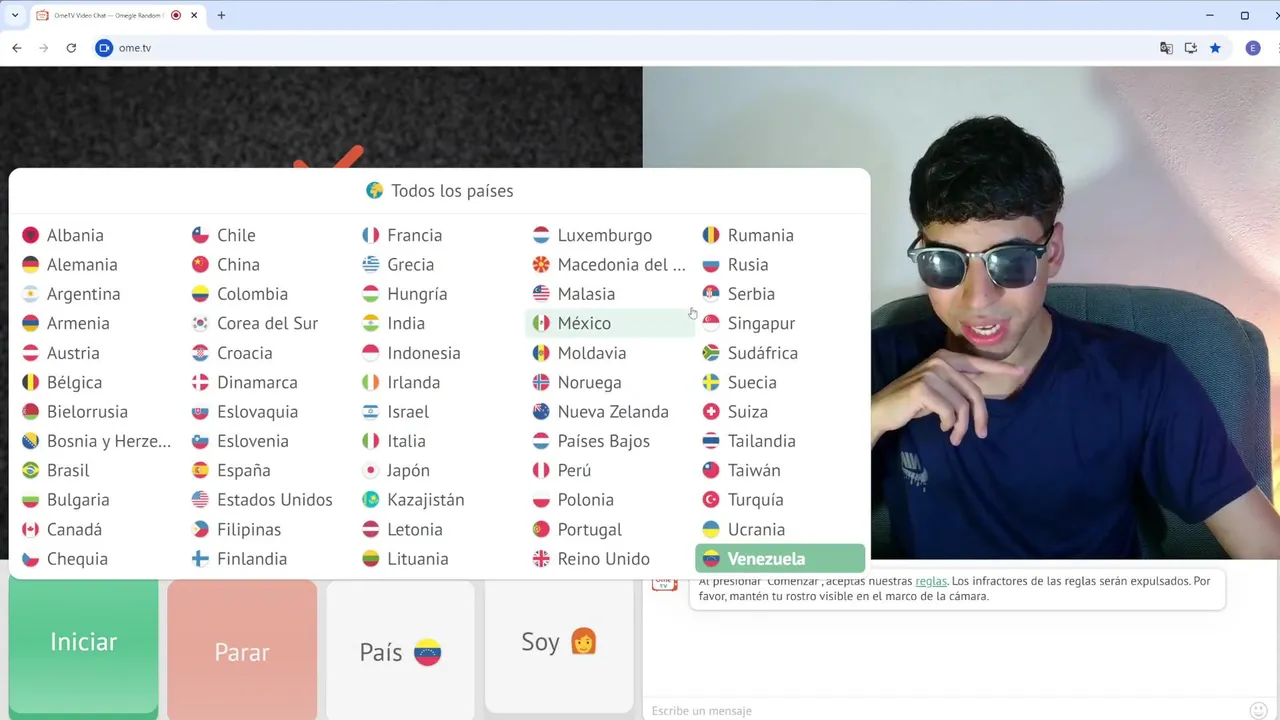1280x720 pixels.
Task: Select Sudáfrica entry
Action: (x=780, y=353)
